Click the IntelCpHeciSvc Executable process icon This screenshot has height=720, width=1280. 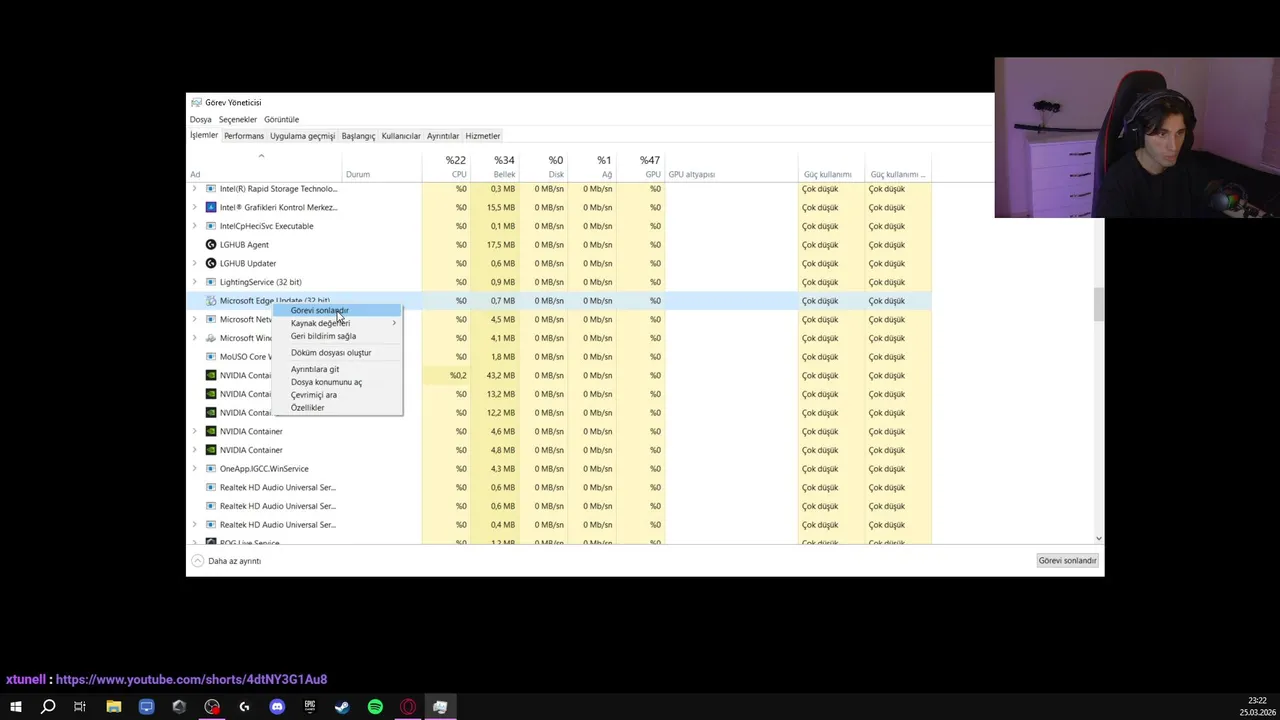pos(210,226)
